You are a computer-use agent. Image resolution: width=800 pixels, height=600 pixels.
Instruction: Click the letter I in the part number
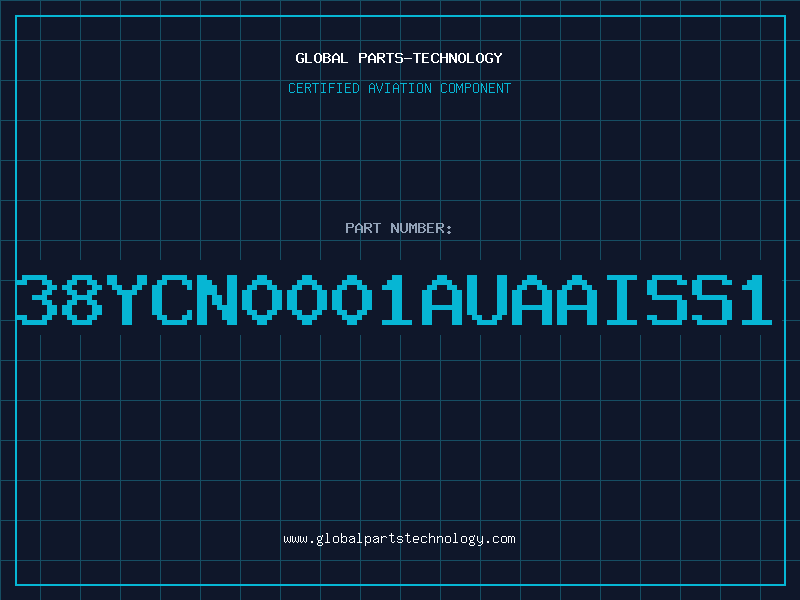coord(622,300)
